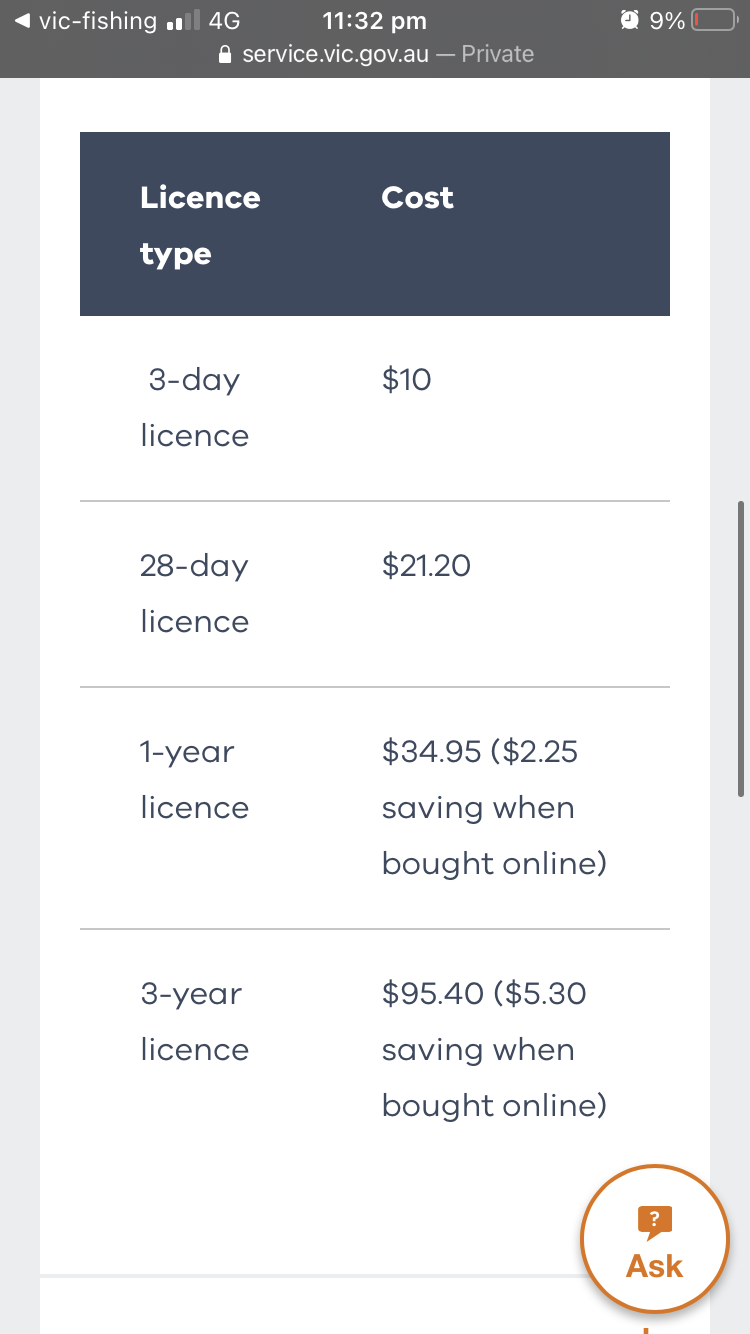Select the 3-day licence row label
The width and height of the screenshot is (750, 1334).
(195, 407)
